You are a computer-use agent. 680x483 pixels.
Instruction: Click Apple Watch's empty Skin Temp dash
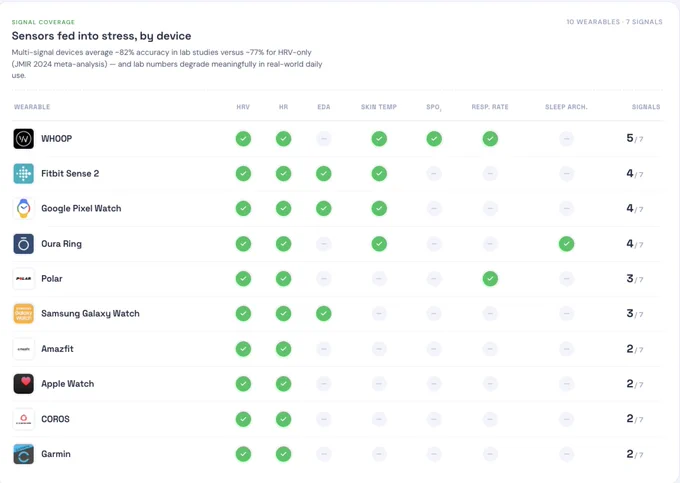pyautogui.click(x=379, y=384)
